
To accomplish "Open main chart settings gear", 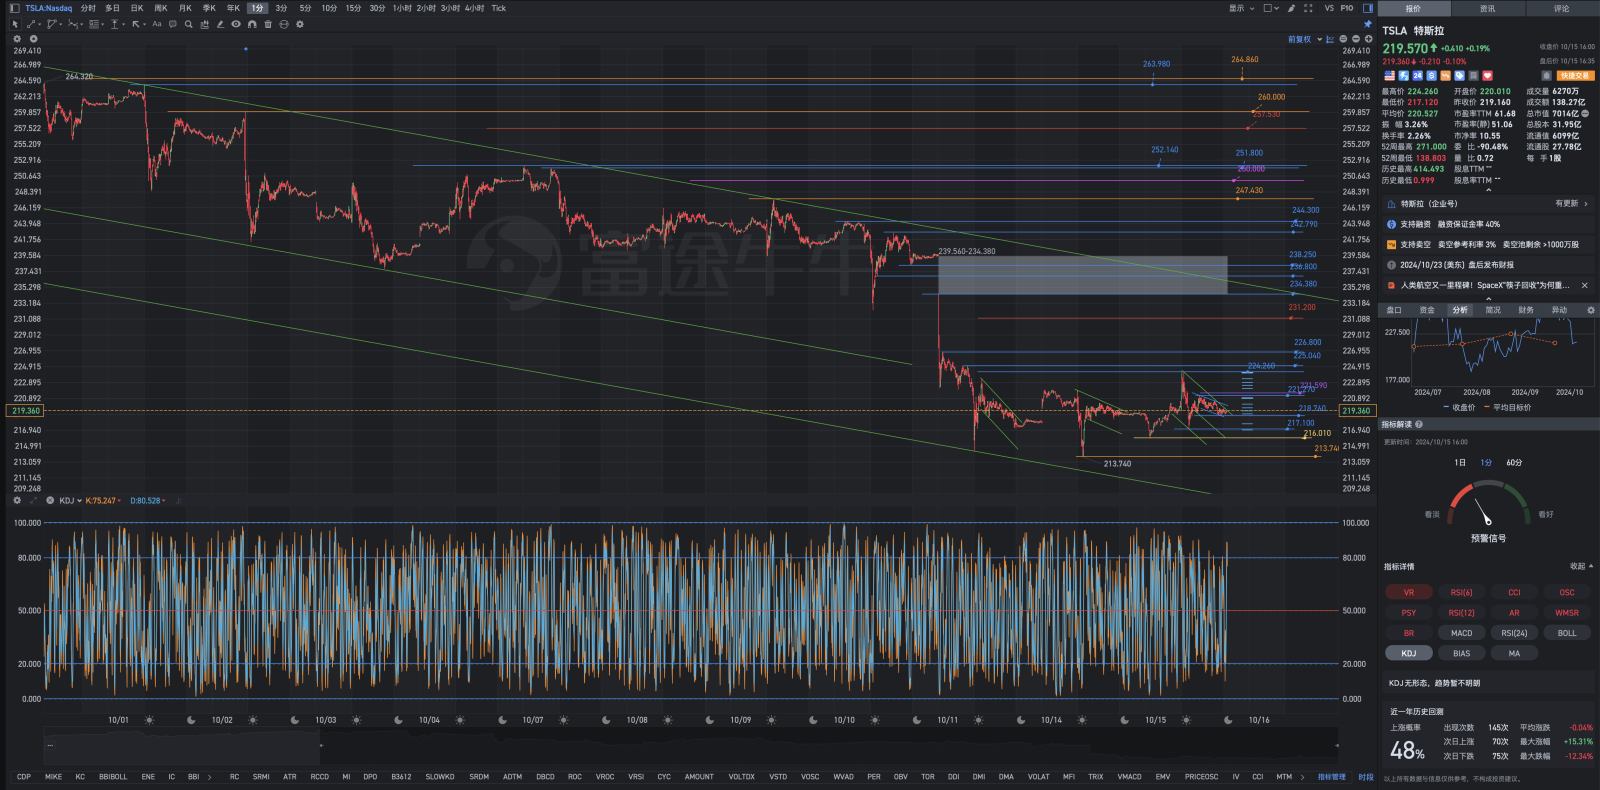I will point(17,39).
